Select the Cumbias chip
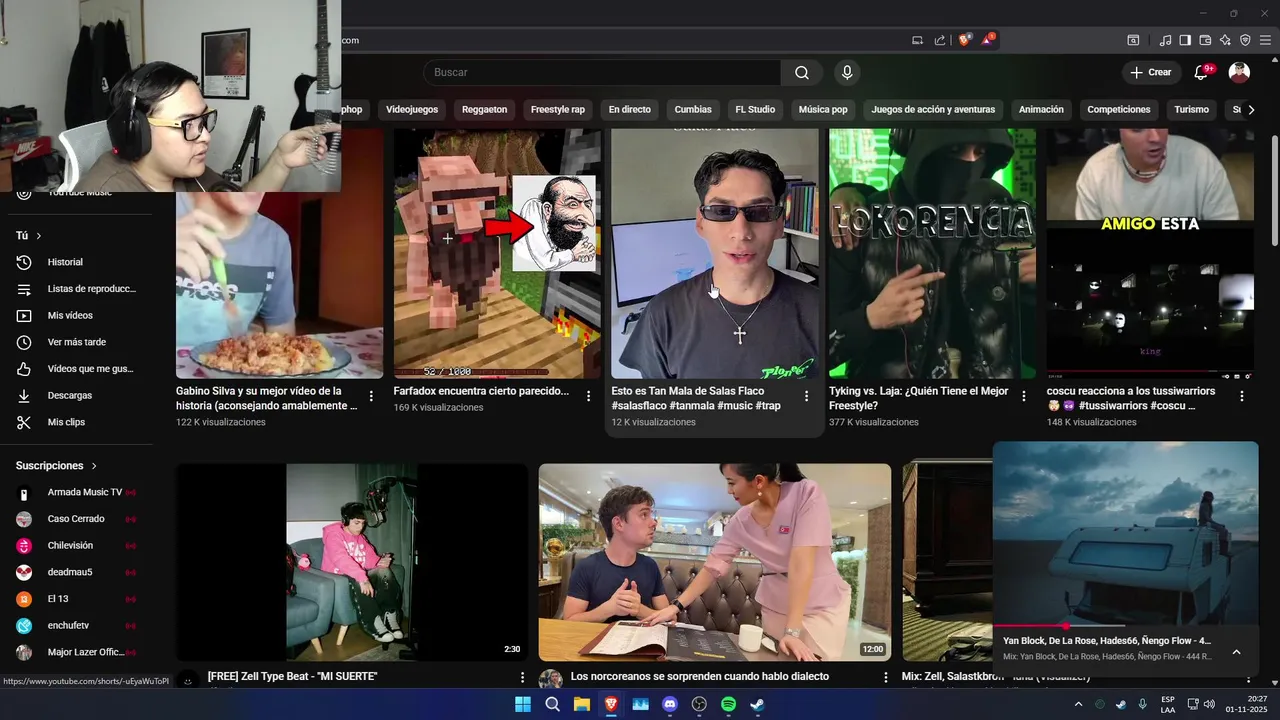The image size is (1280, 720). click(x=693, y=109)
